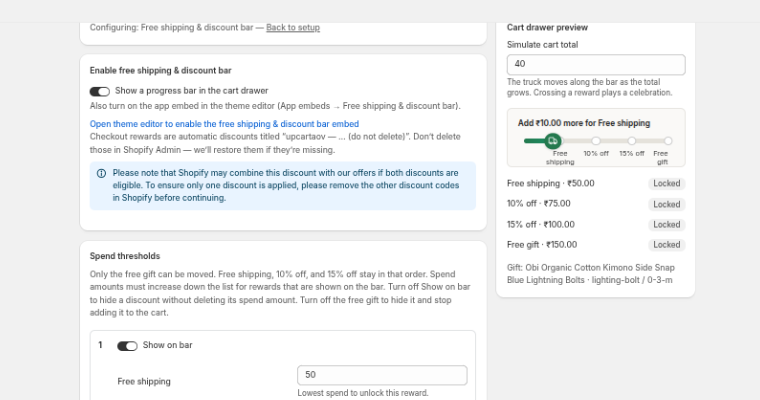Click the info icon in blue notice

(x=101, y=174)
